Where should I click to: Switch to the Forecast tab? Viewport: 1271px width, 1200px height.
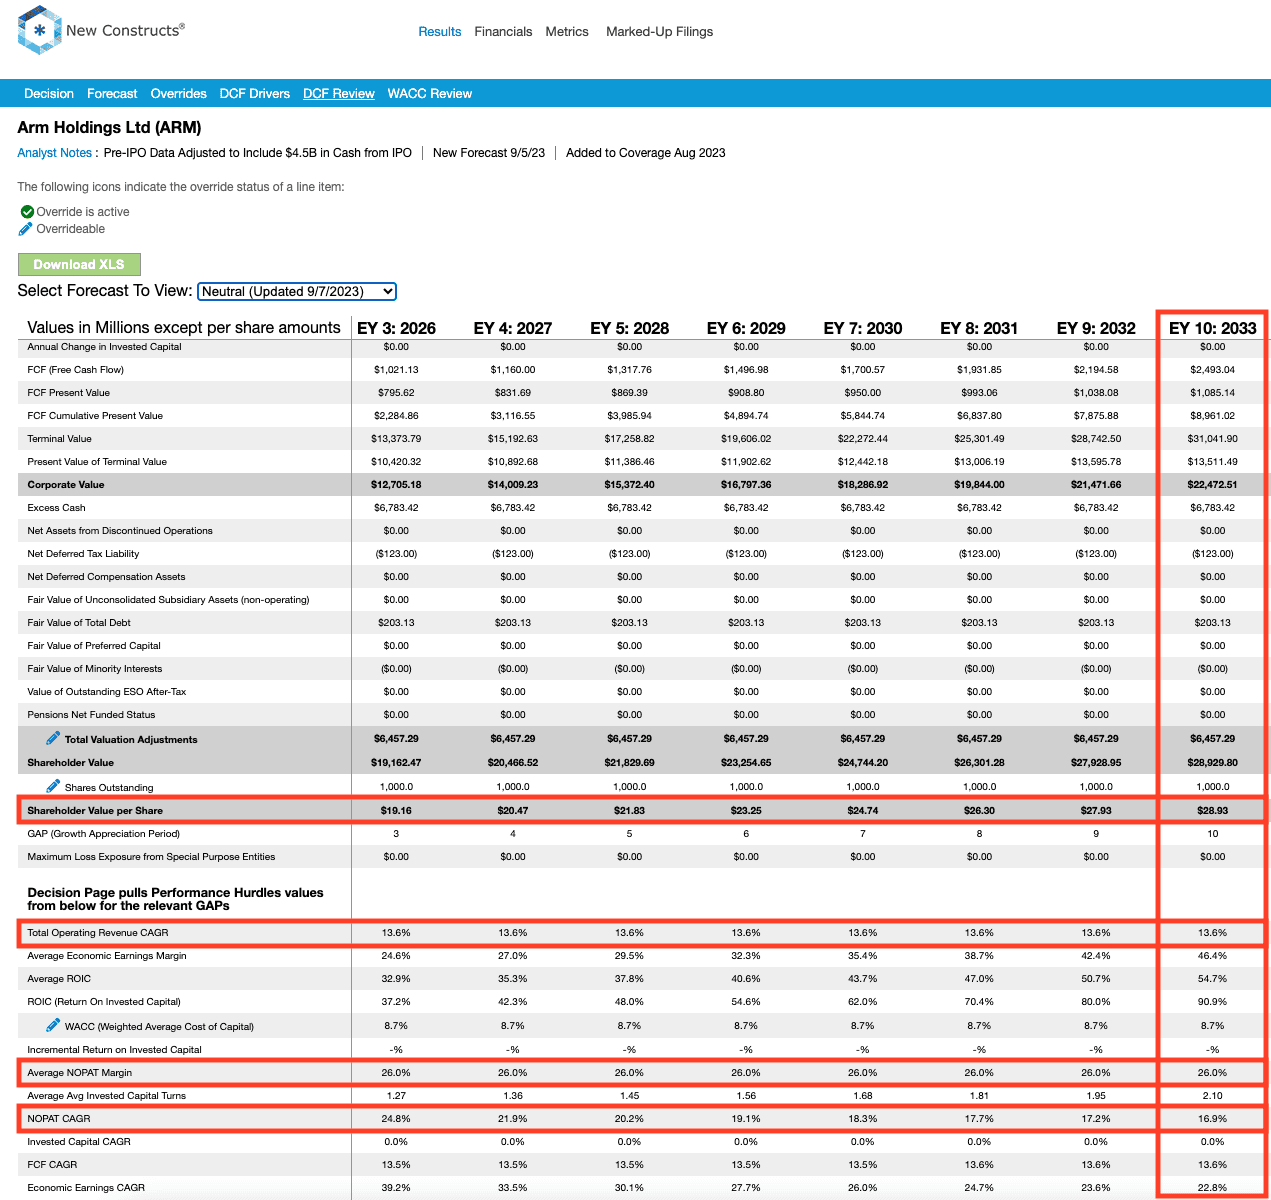pyautogui.click(x=112, y=94)
